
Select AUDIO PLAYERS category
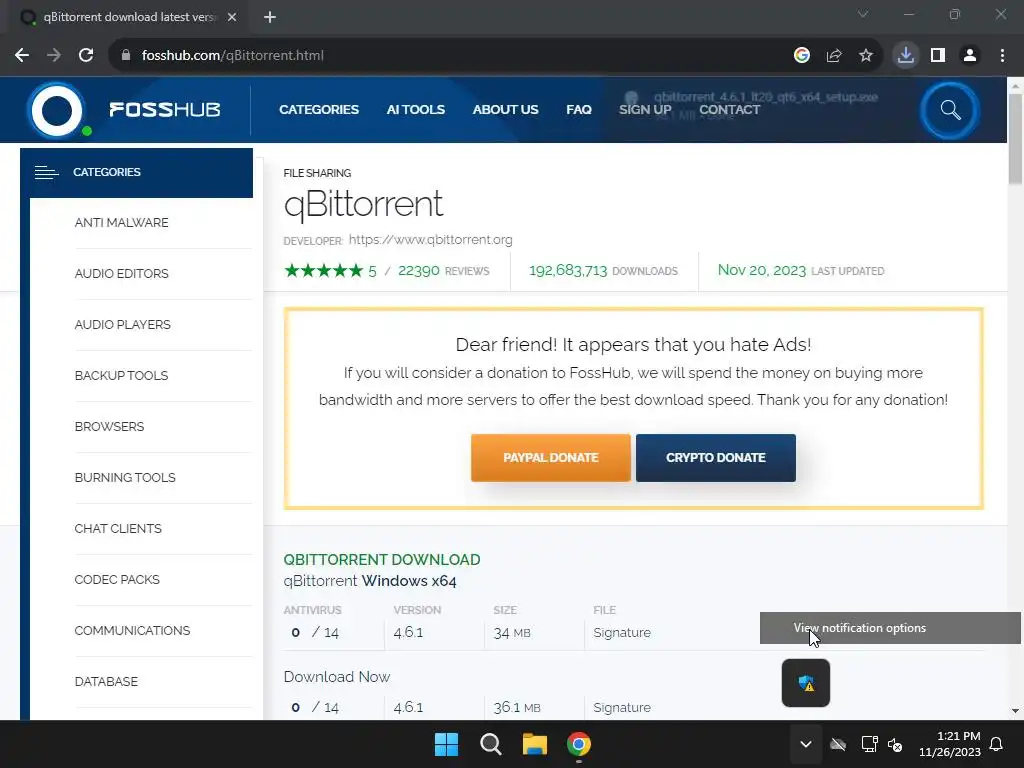[x=123, y=325]
